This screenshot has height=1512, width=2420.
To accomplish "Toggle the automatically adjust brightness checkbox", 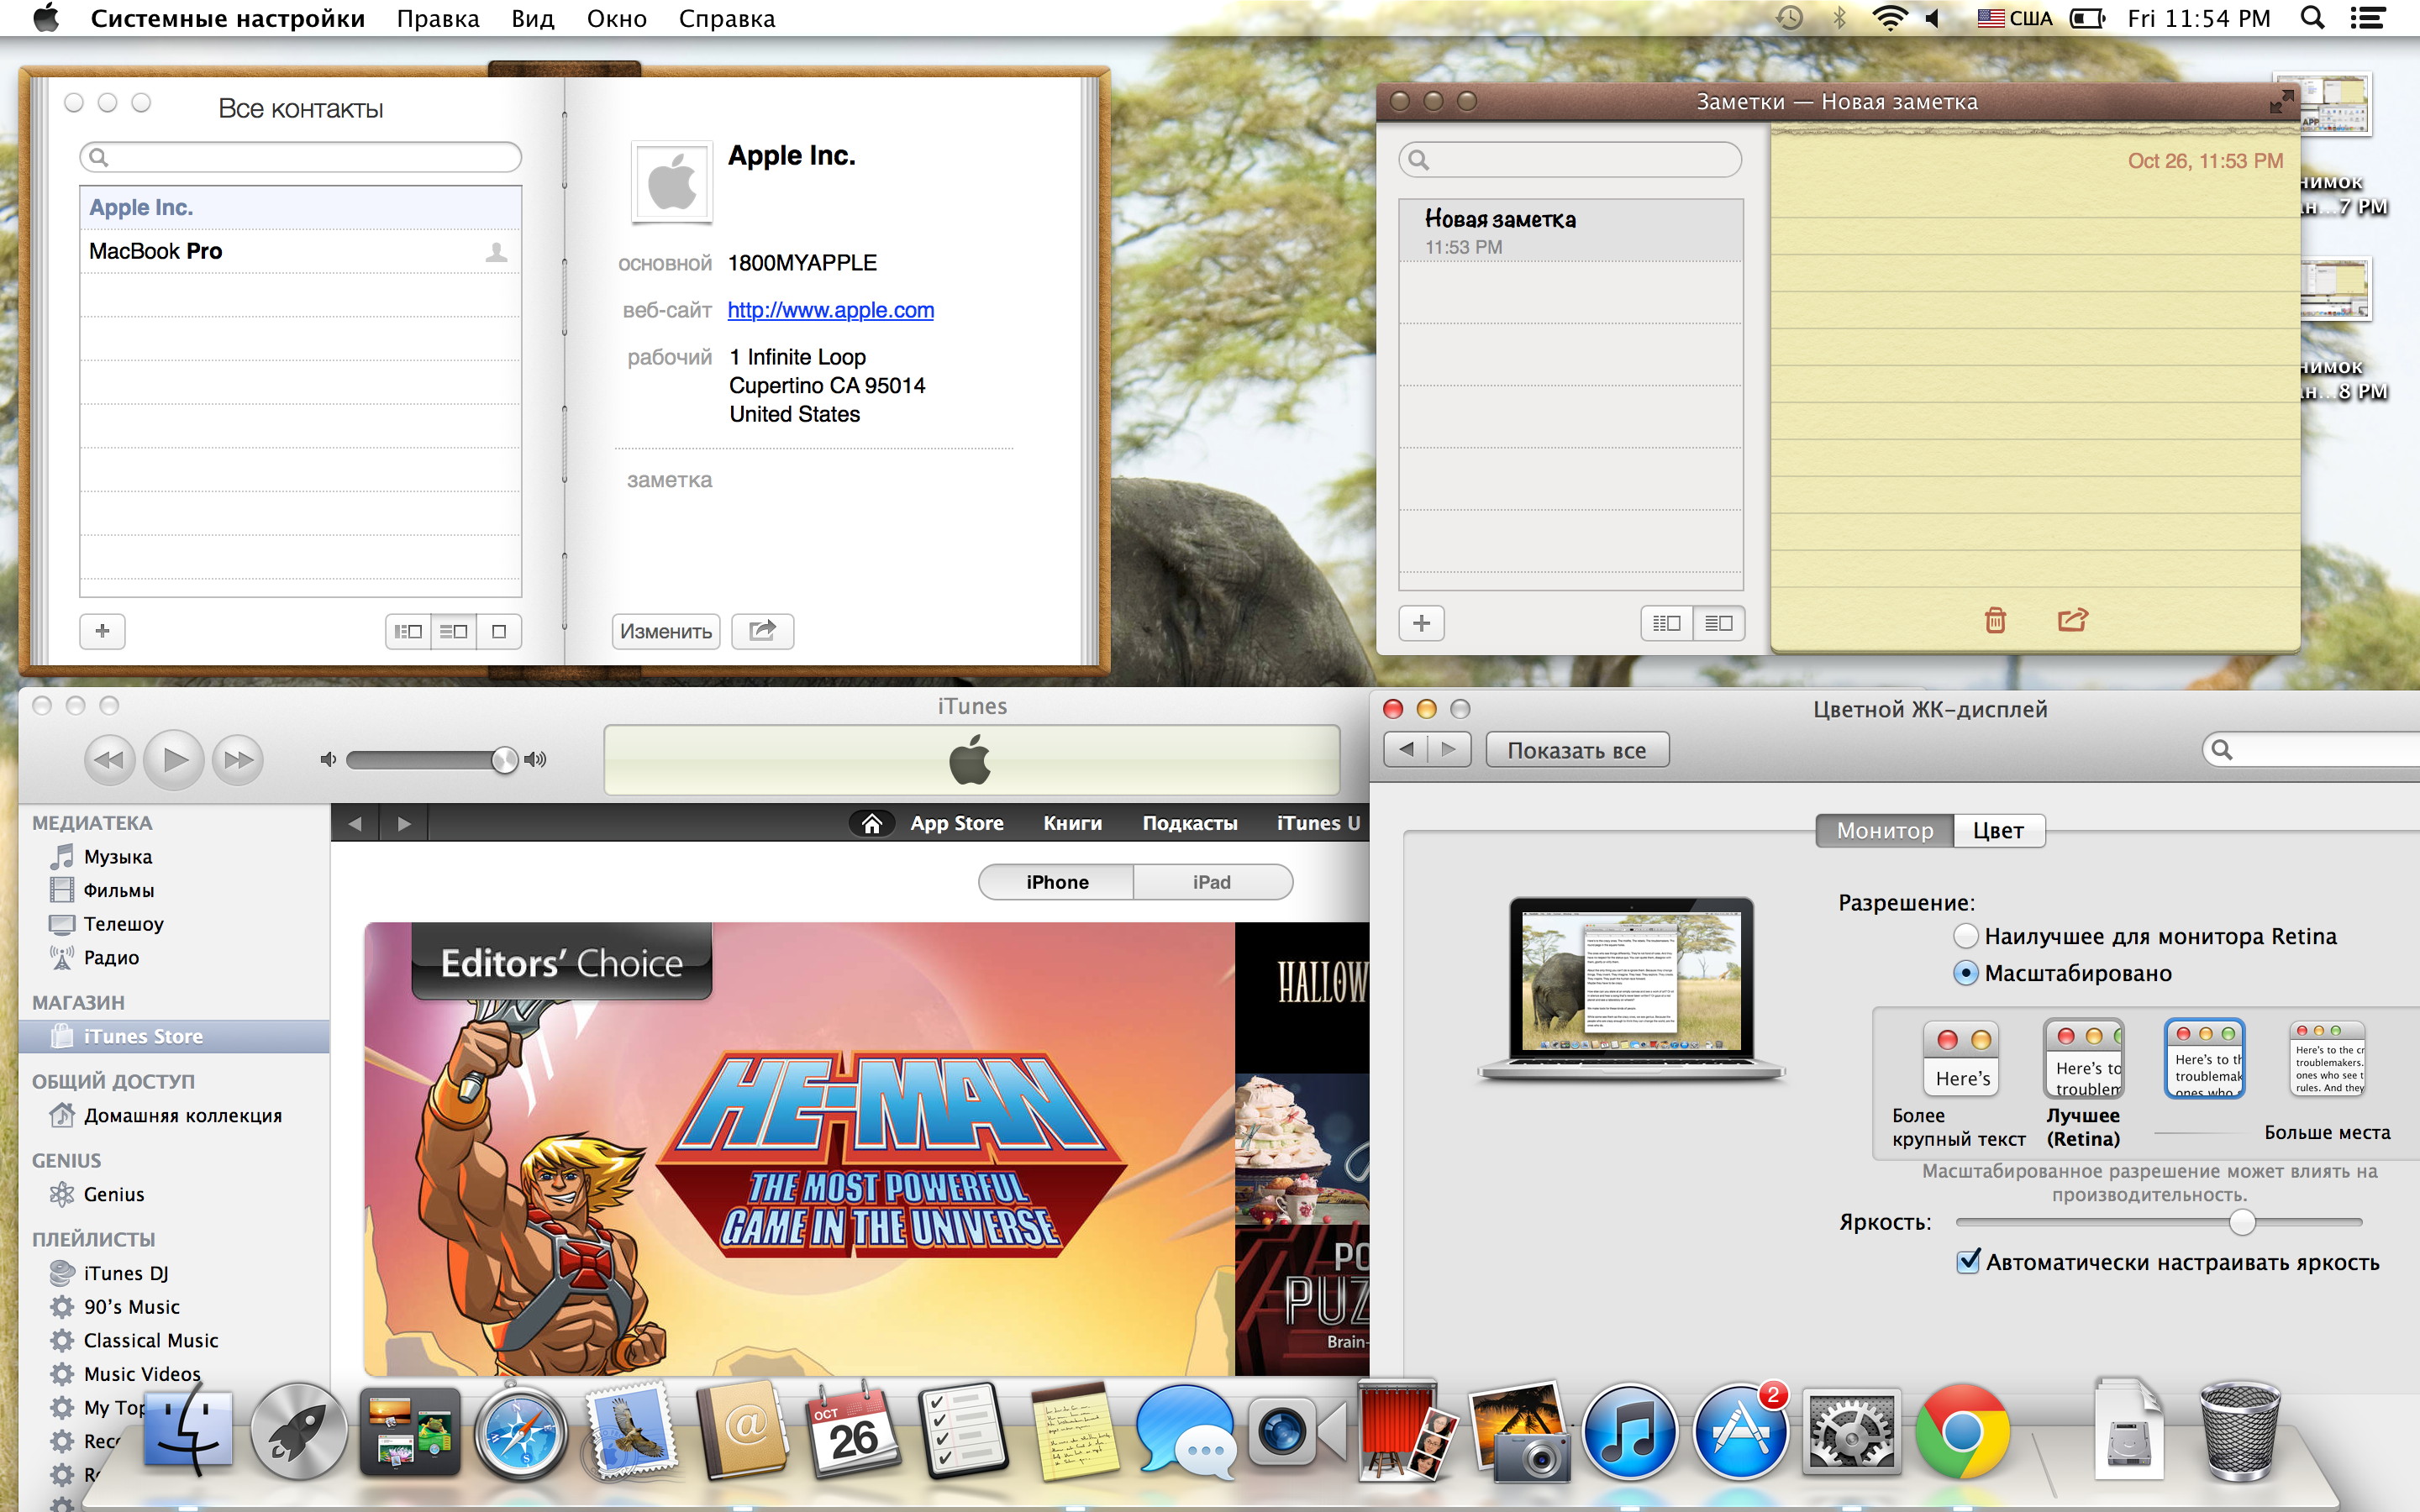I will click(x=1968, y=1262).
